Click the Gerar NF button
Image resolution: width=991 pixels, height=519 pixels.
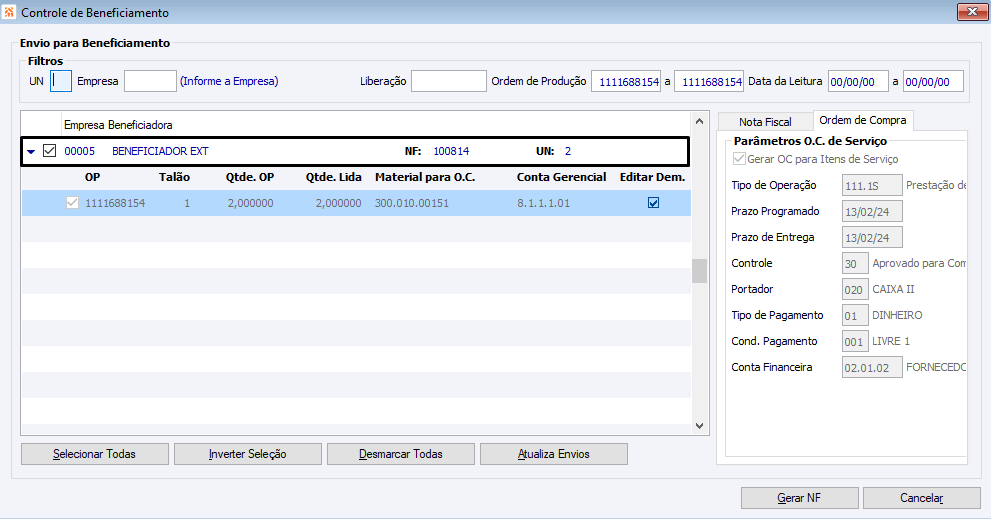point(799,498)
